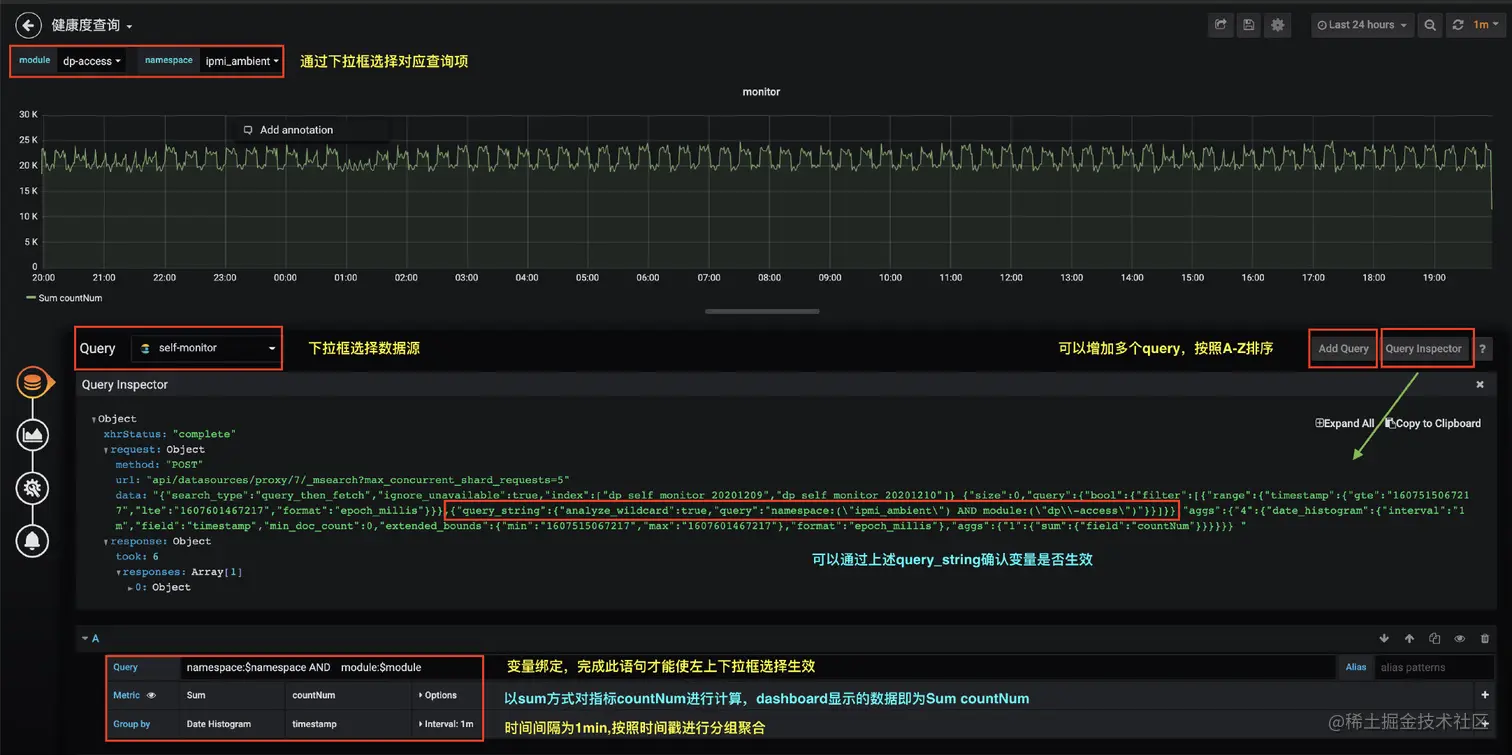Open the Queries tab database icon

(x=33, y=383)
